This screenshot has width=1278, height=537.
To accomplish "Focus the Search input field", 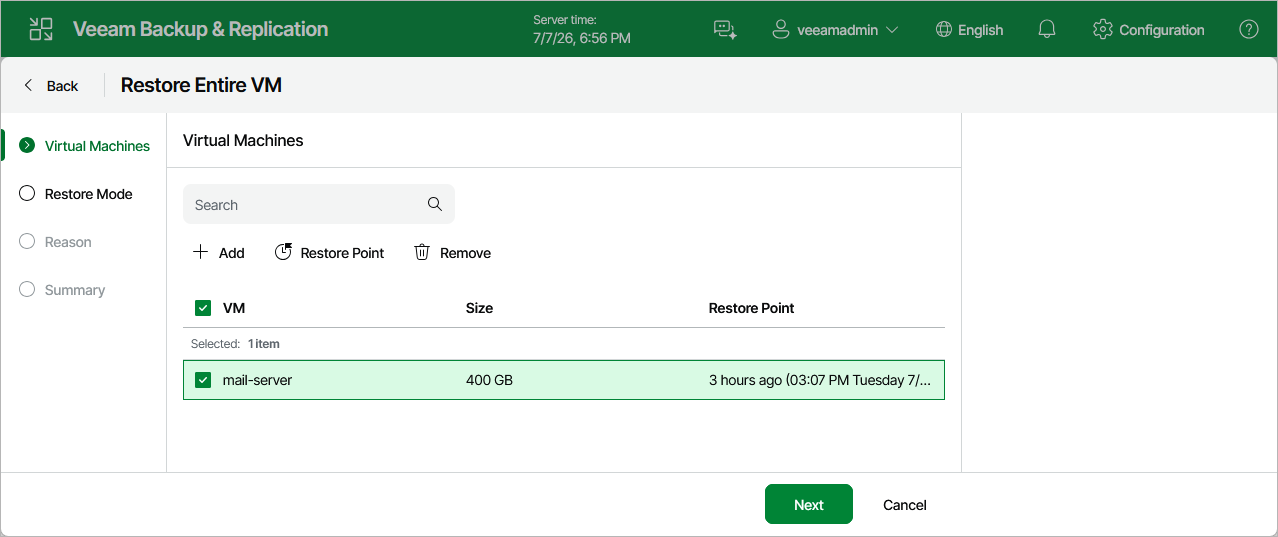I will pos(319,204).
